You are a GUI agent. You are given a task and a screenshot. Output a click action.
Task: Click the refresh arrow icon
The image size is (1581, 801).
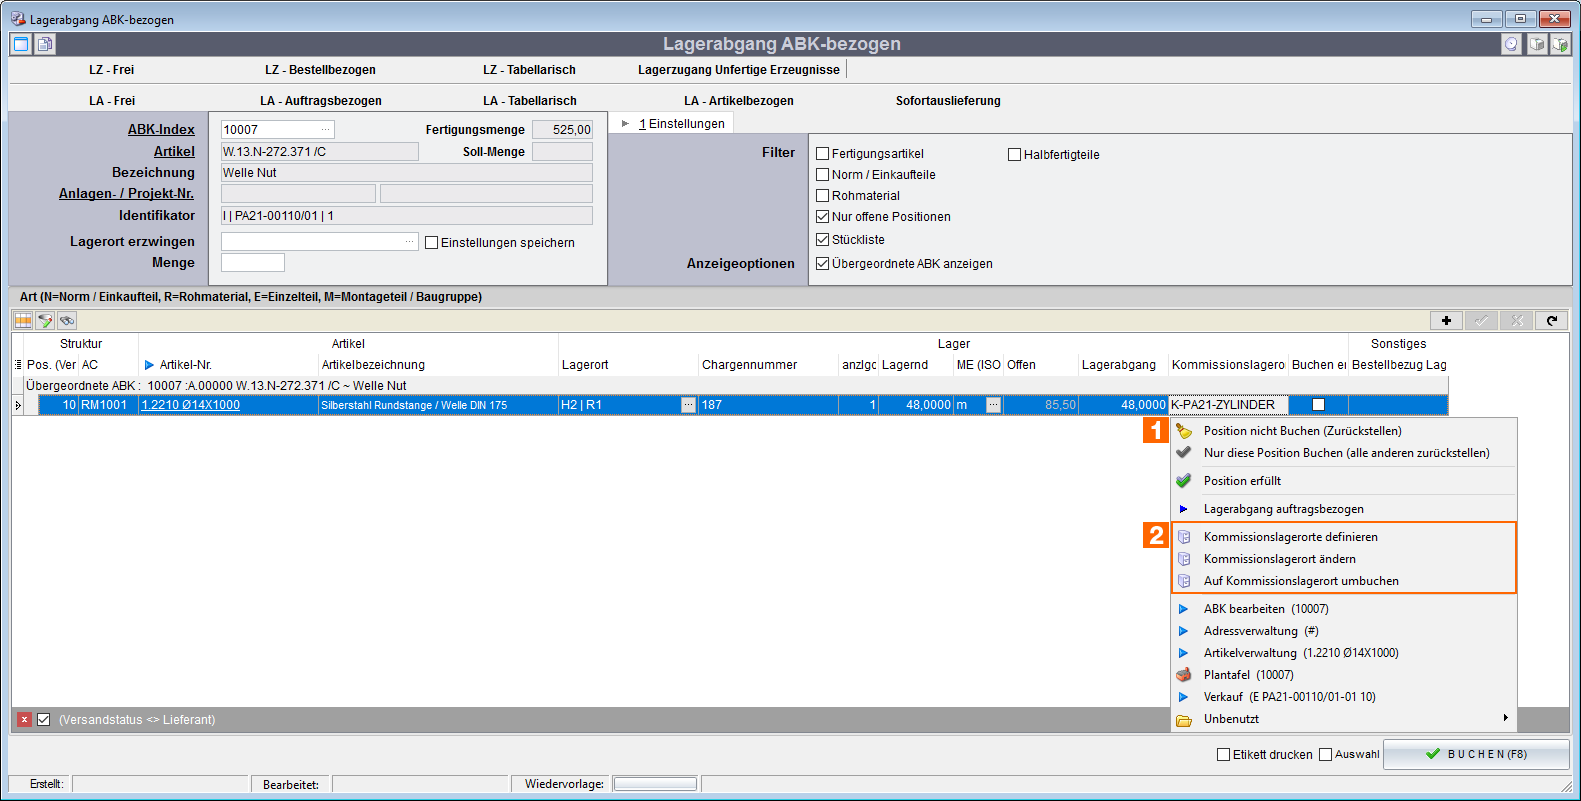[1552, 321]
